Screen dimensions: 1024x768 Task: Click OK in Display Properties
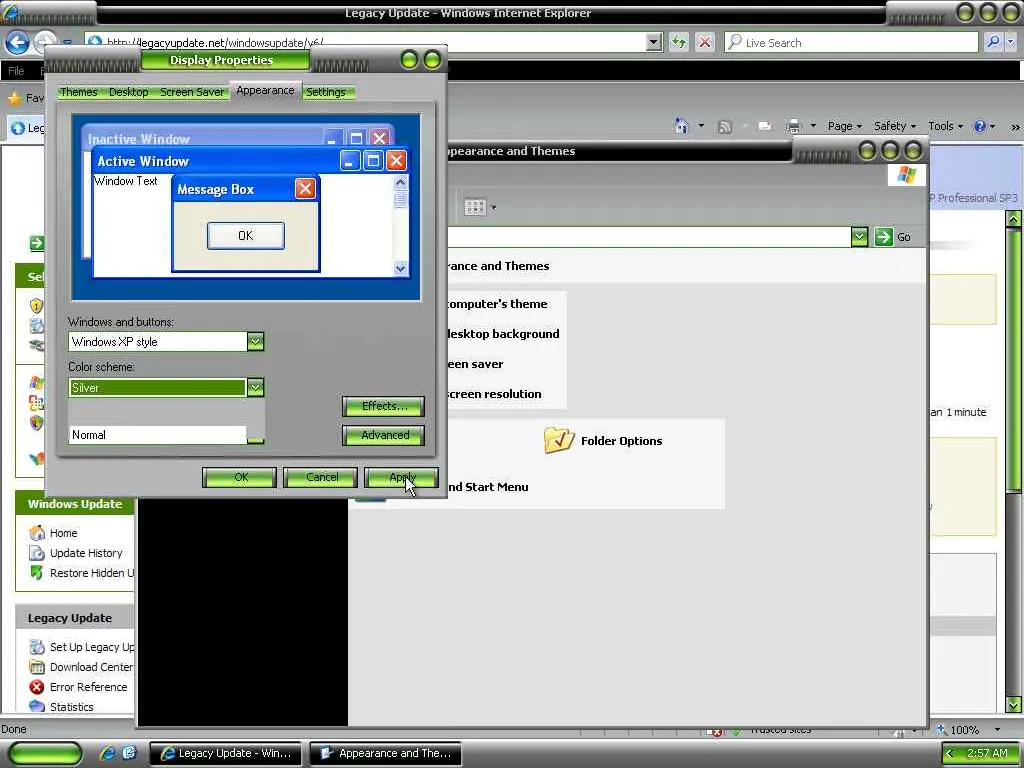point(240,477)
